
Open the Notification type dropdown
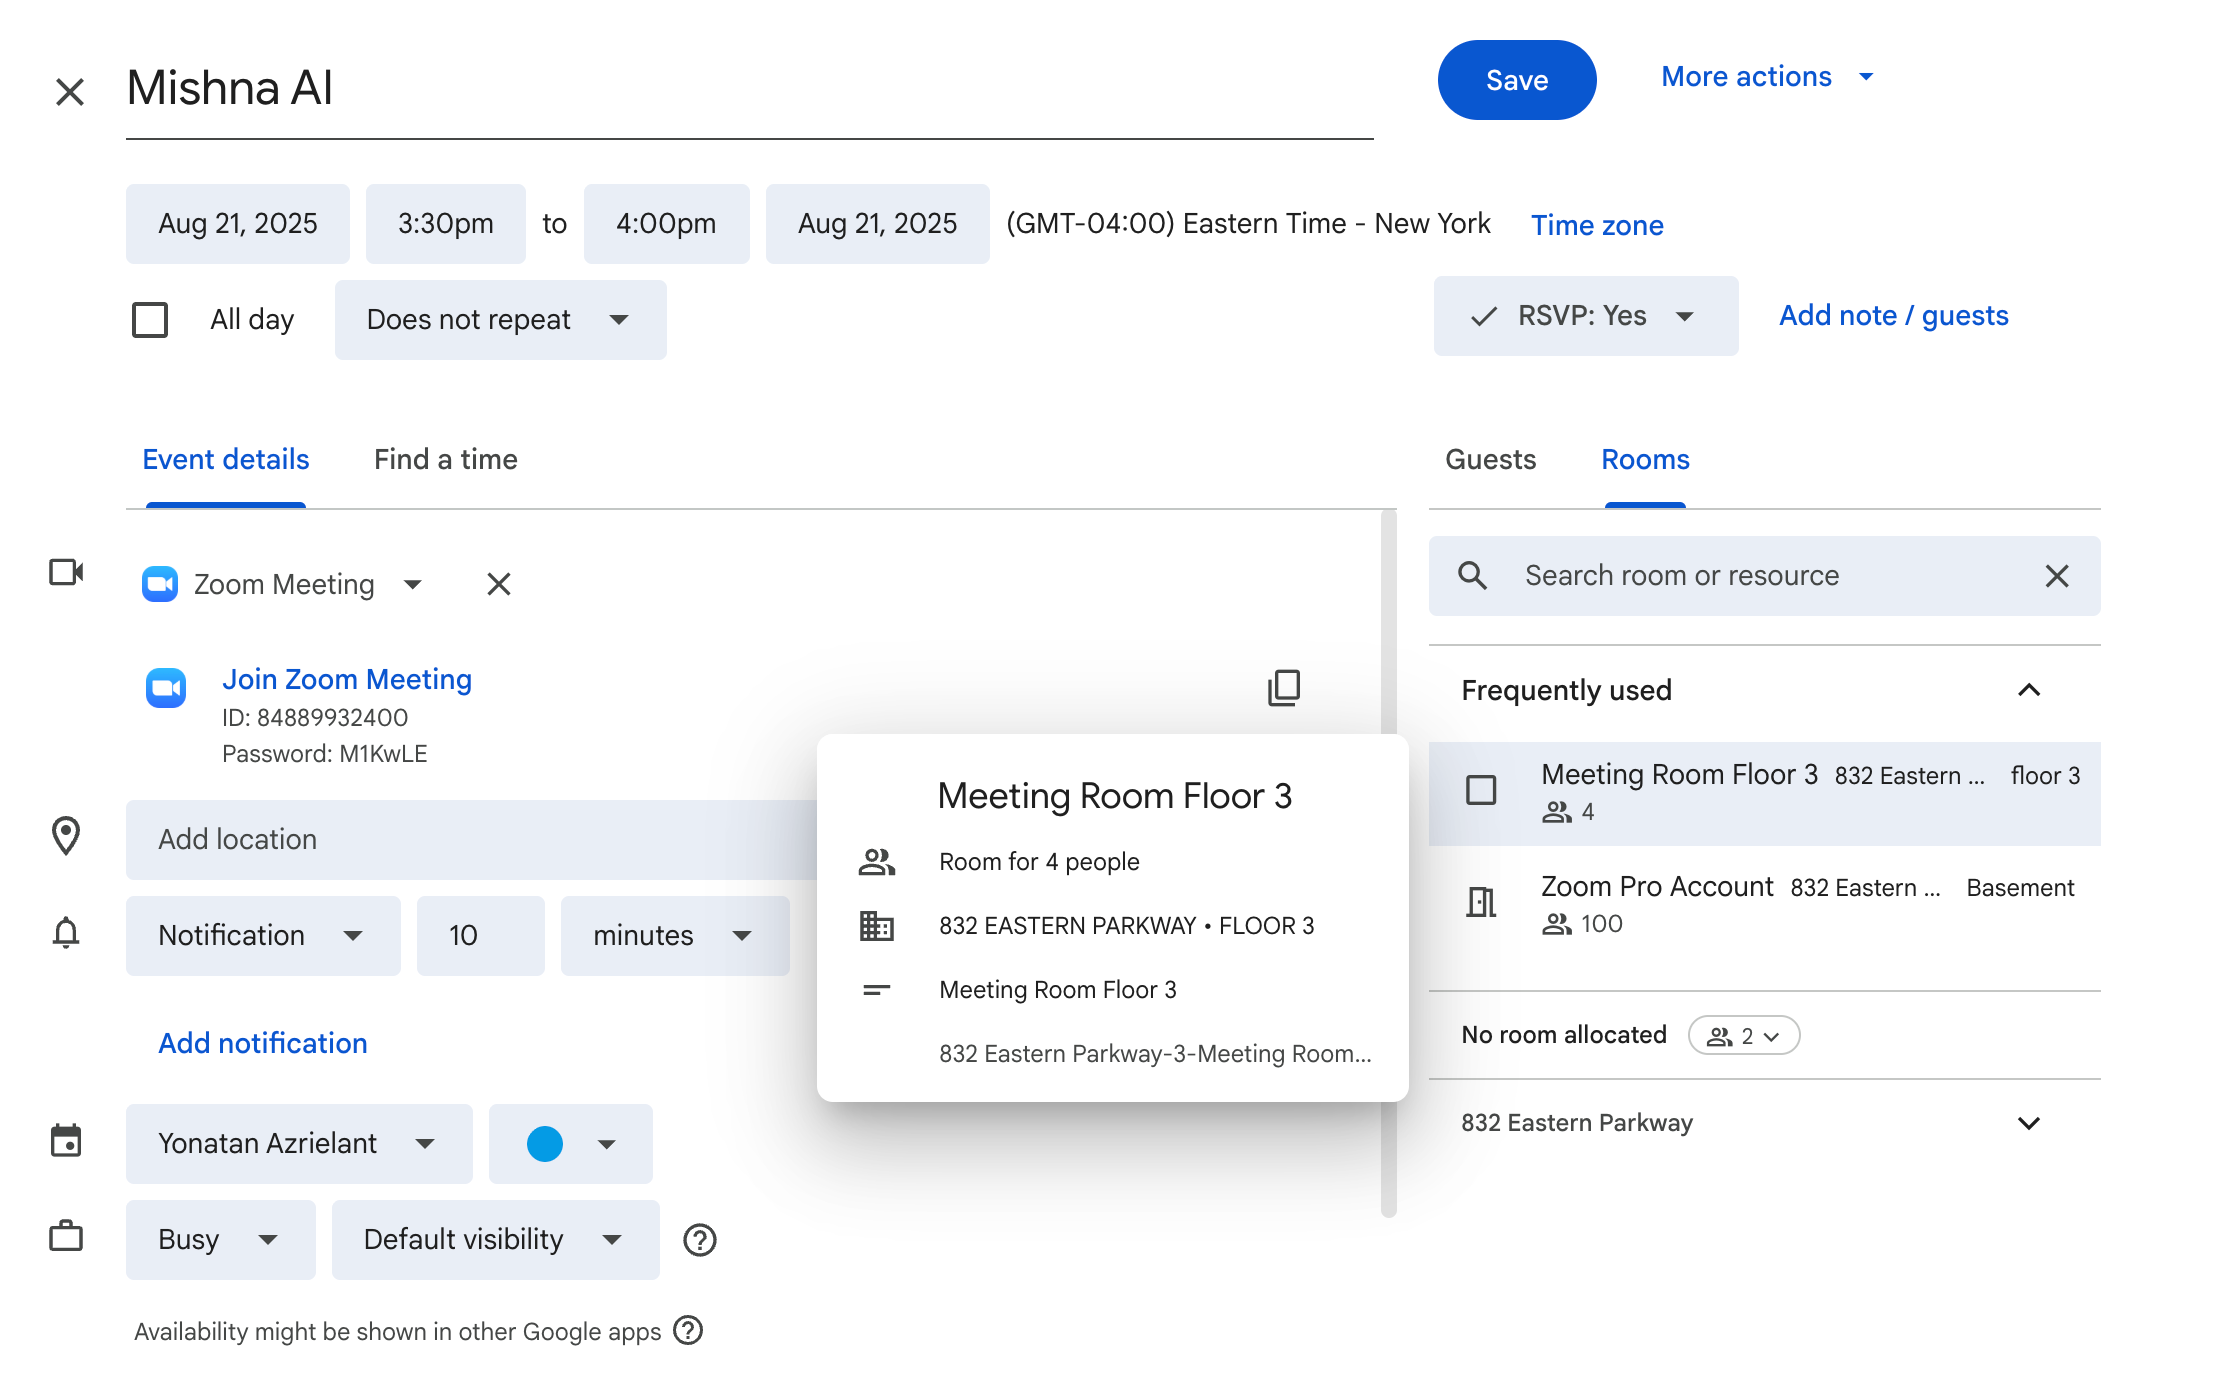point(263,936)
